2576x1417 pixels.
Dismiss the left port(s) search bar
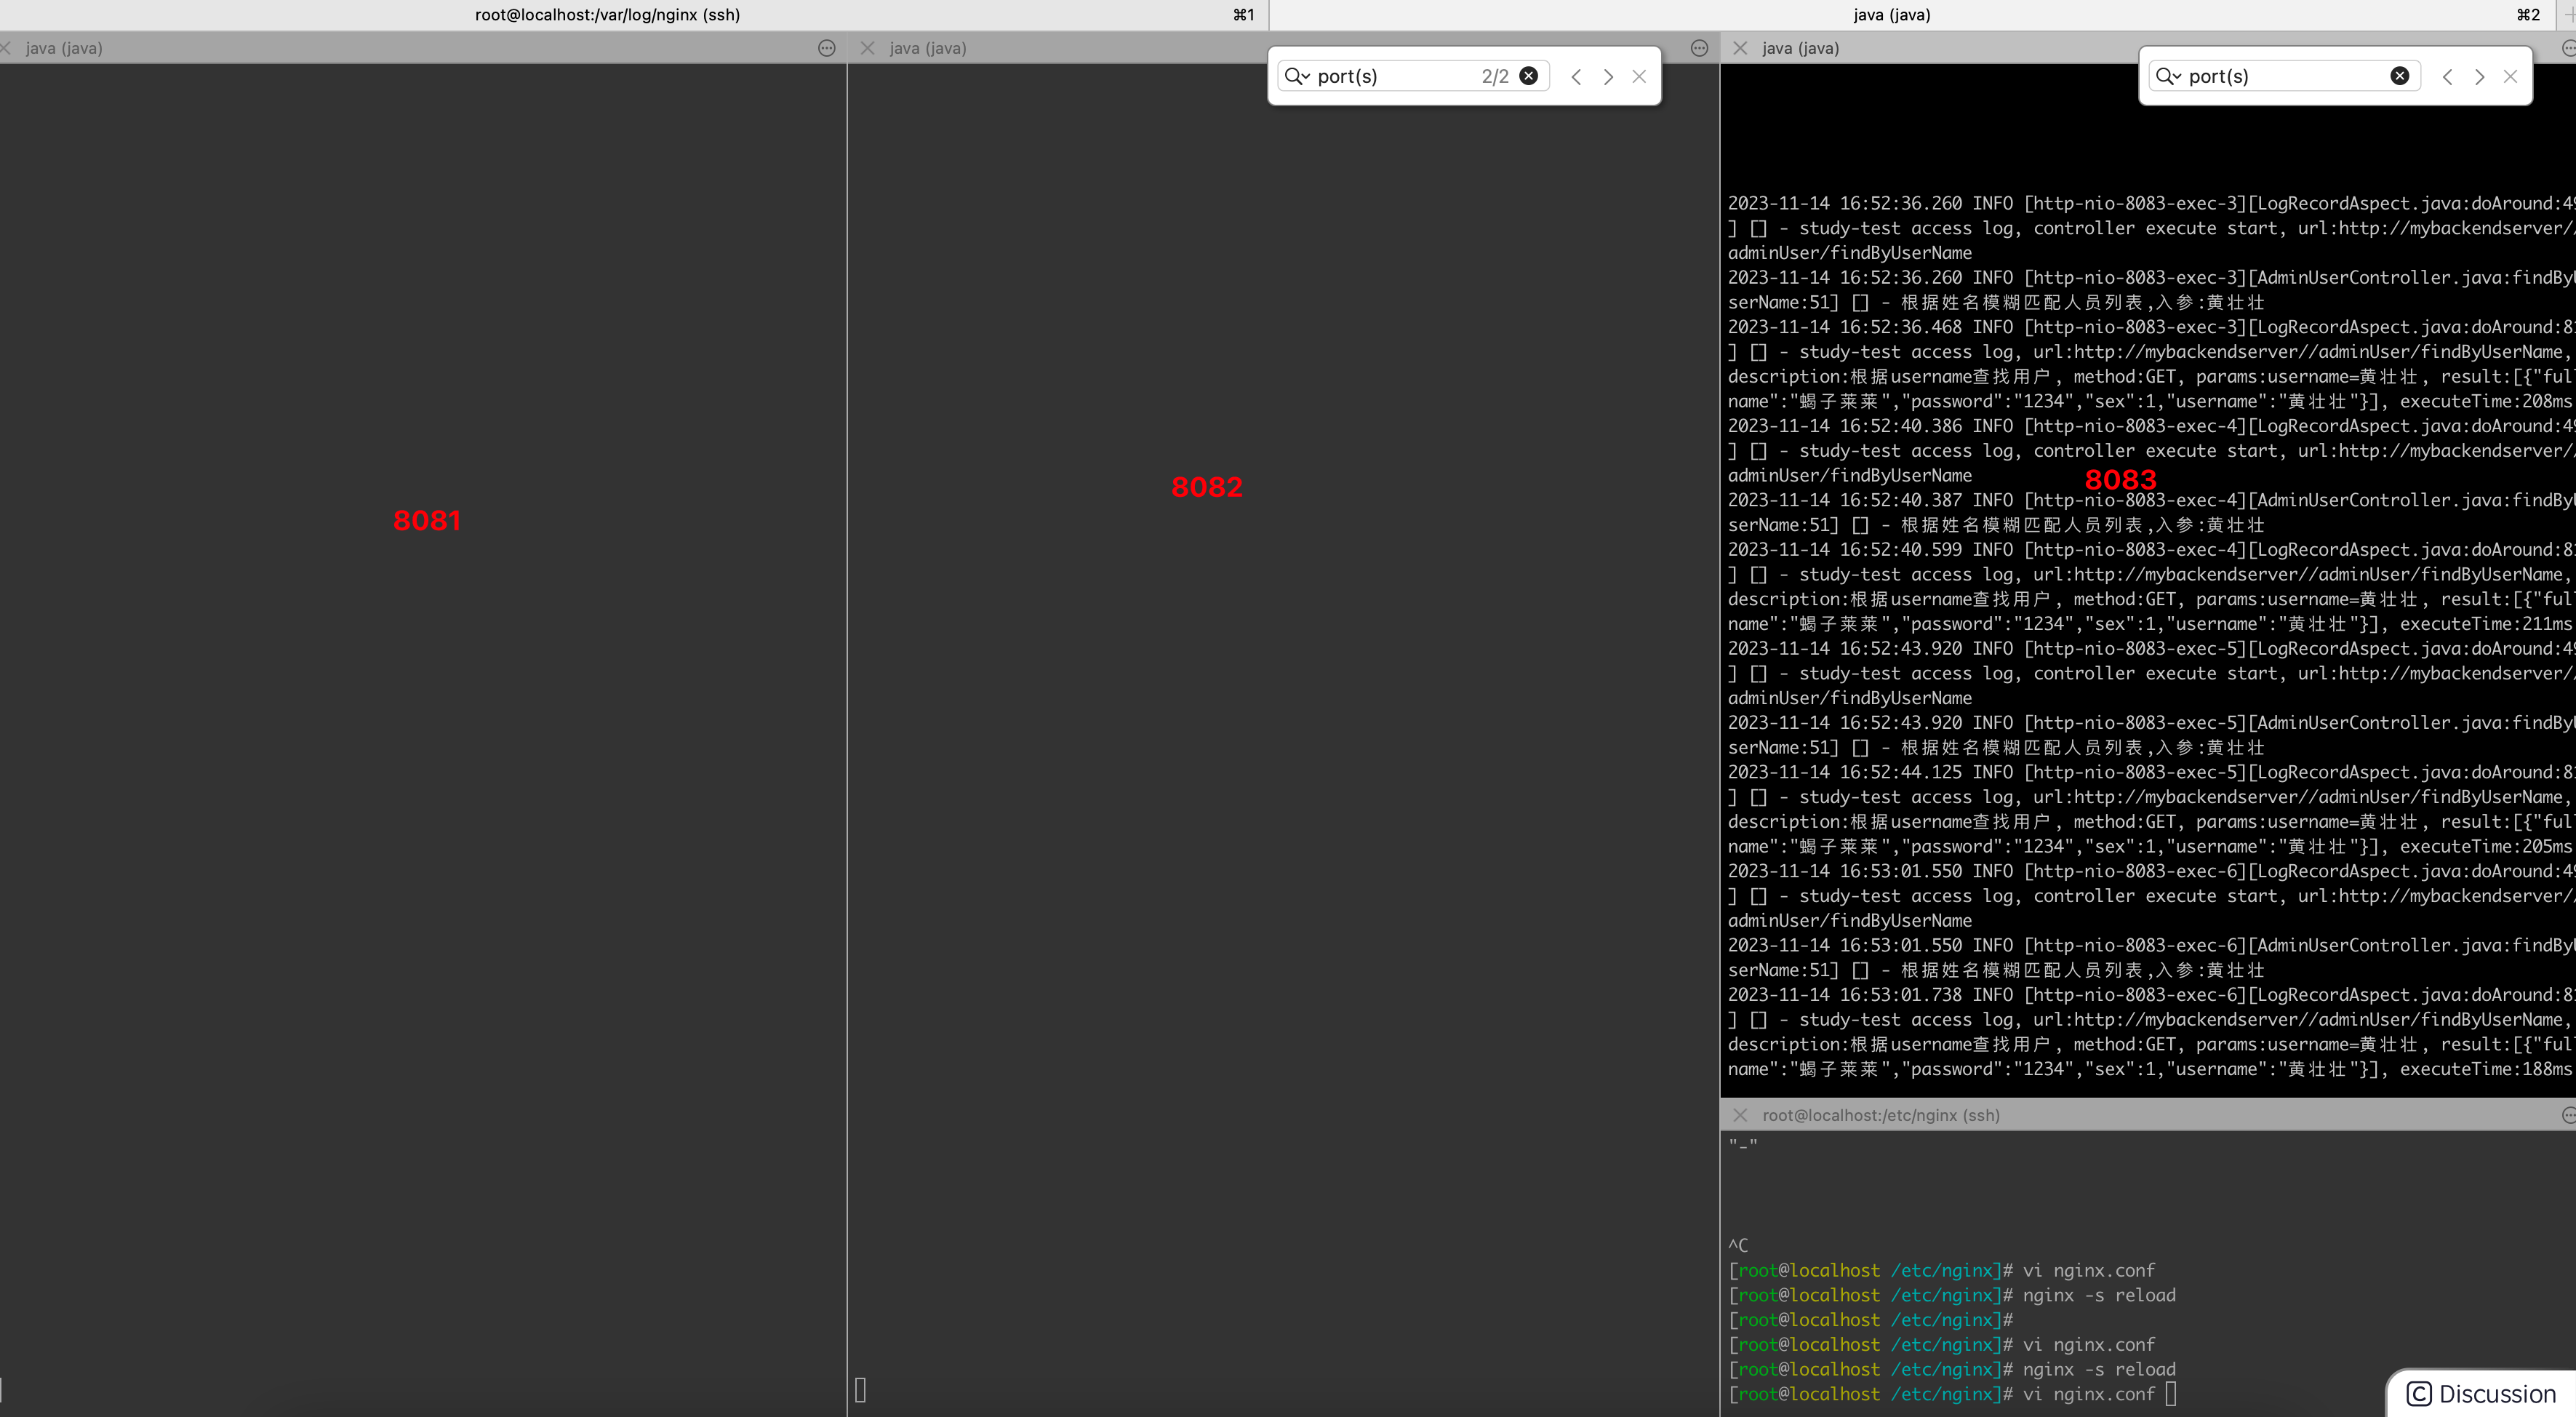pos(1639,76)
